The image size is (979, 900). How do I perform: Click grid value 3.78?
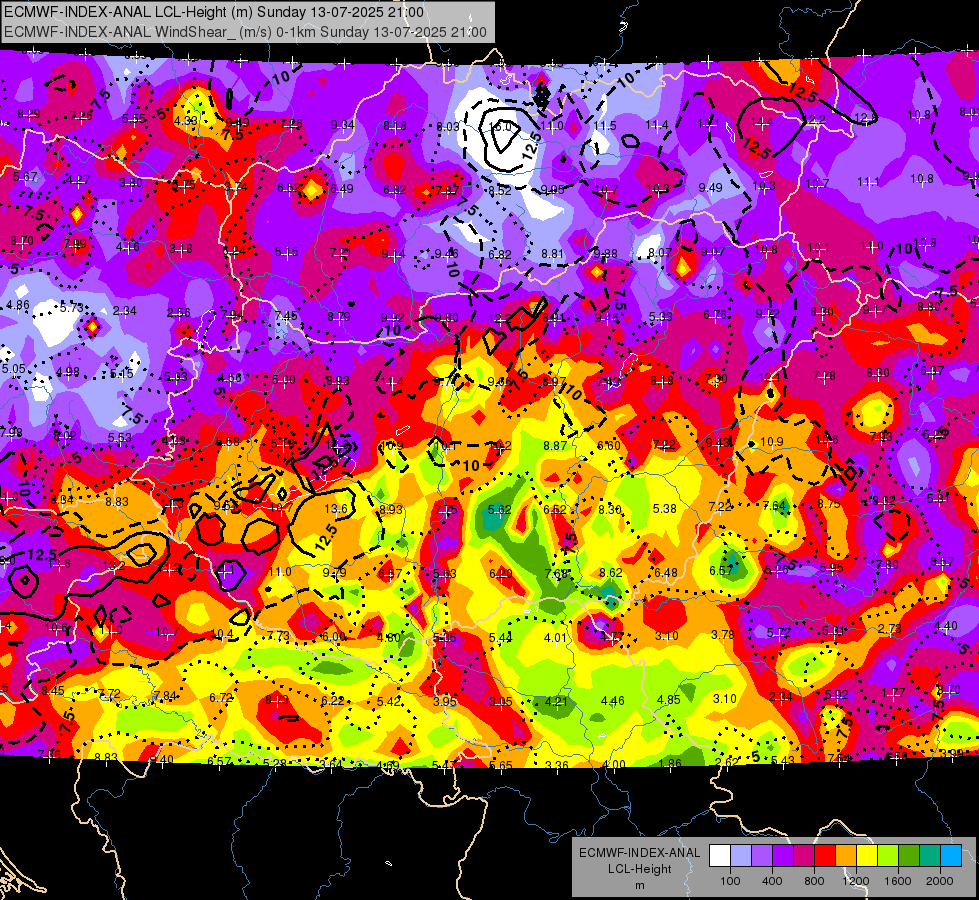point(722,635)
